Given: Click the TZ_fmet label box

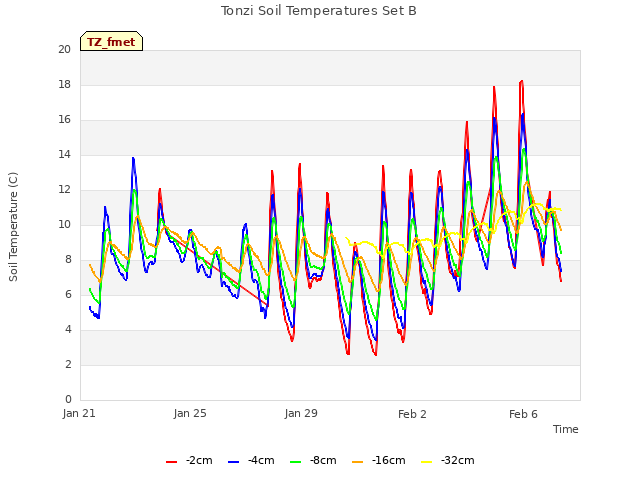Looking at the screenshot, I should tap(111, 41).
